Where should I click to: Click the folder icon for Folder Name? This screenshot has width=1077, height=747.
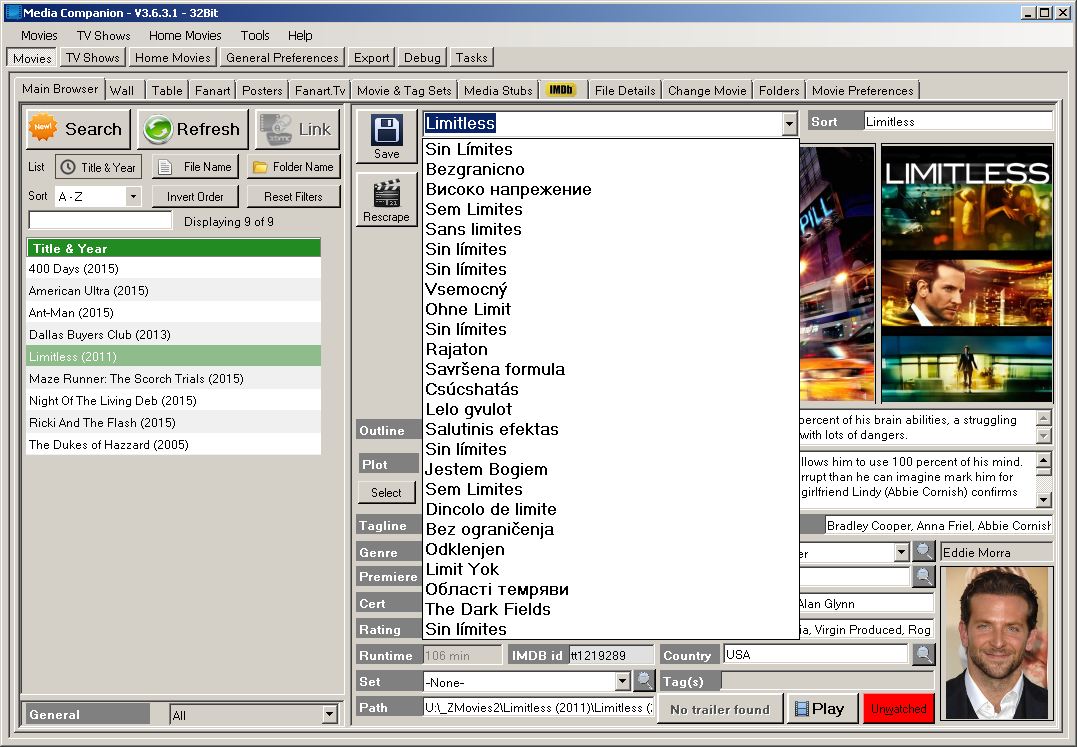260,167
